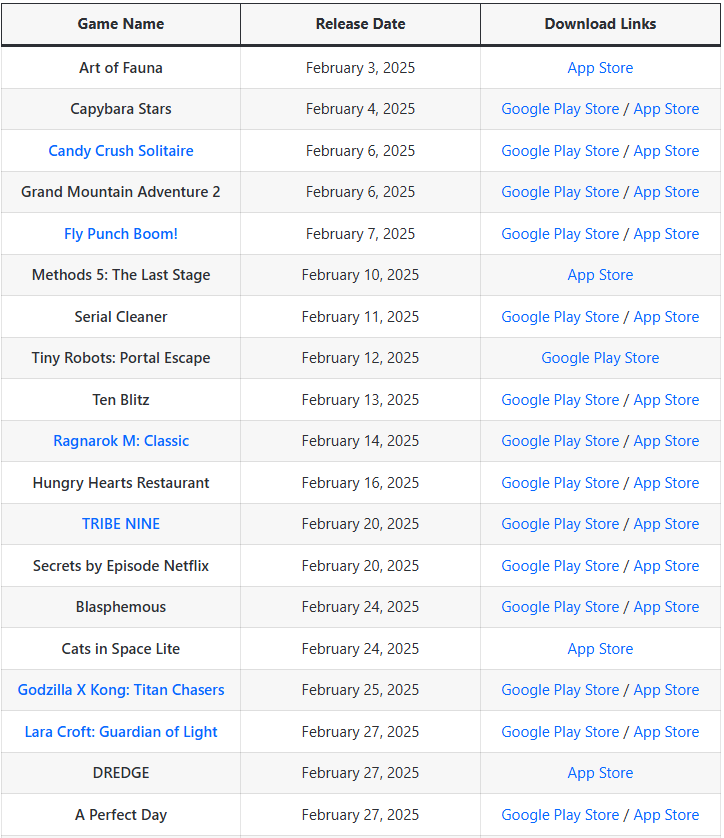Open the Ragnarok M: Classic link
724x838 pixels.
coord(121,441)
